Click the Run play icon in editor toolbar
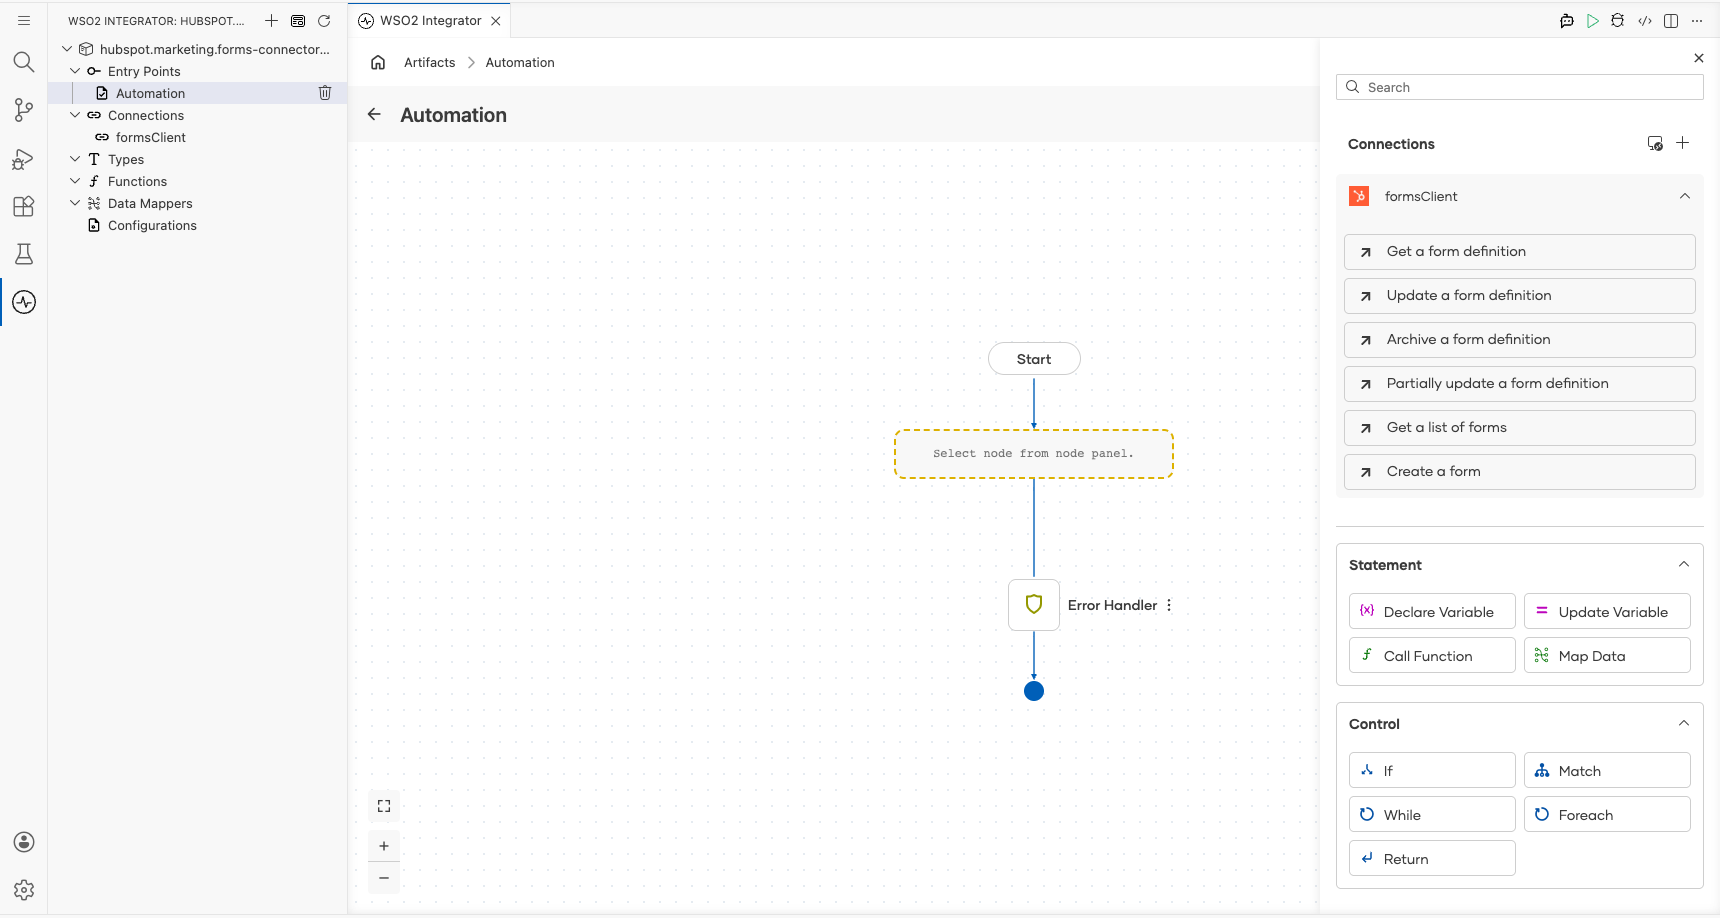This screenshot has height=918, width=1720. point(1593,20)
